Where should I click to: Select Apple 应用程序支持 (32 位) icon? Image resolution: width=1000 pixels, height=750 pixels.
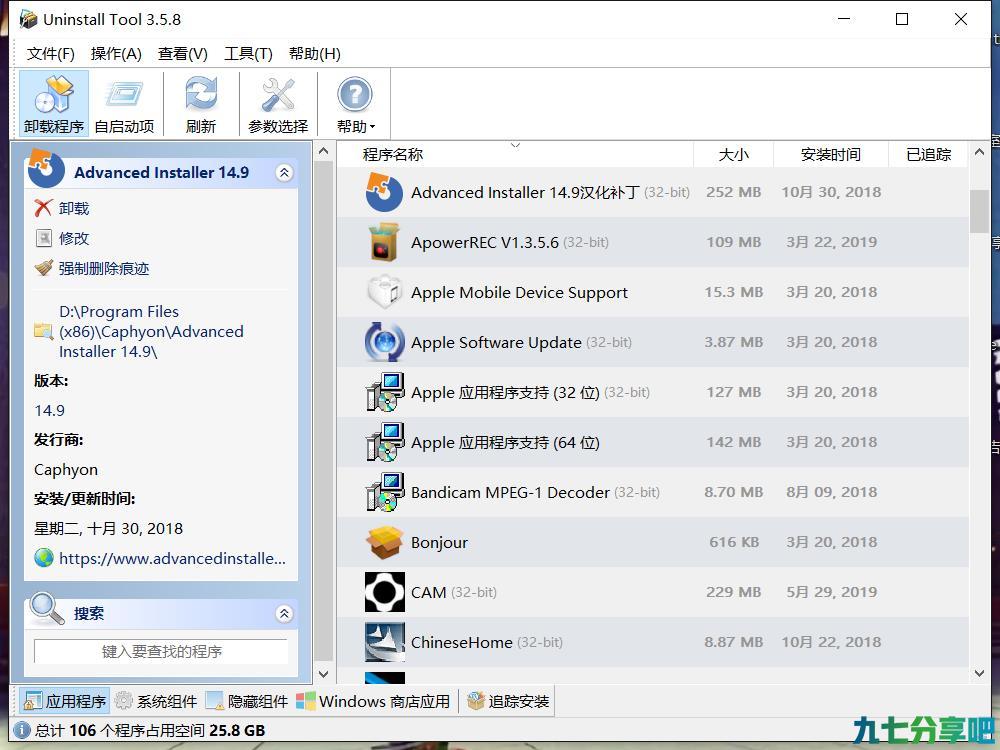(385, 392)
